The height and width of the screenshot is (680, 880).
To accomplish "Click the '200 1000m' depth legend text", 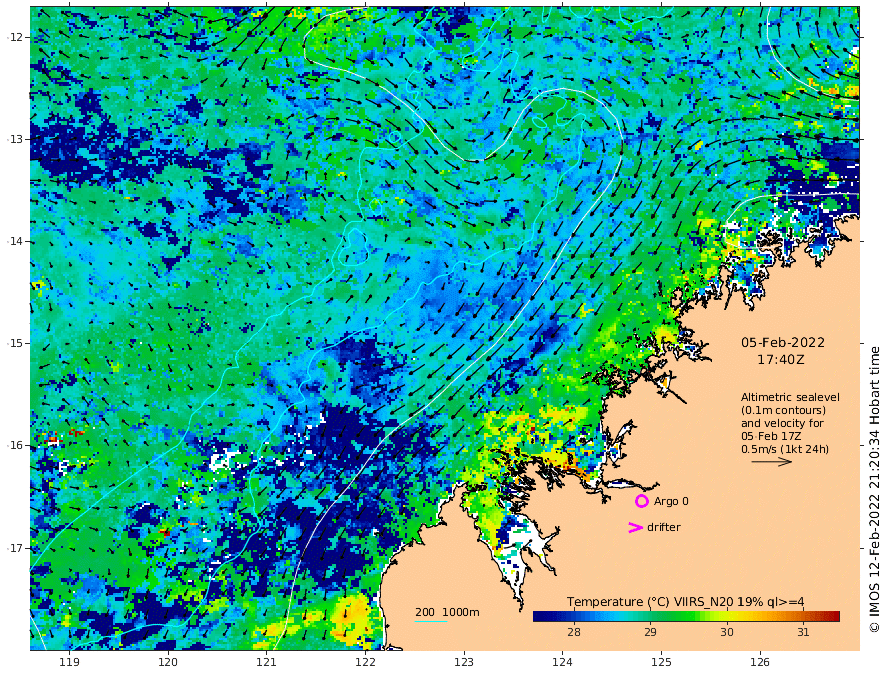I will [447, 612].
